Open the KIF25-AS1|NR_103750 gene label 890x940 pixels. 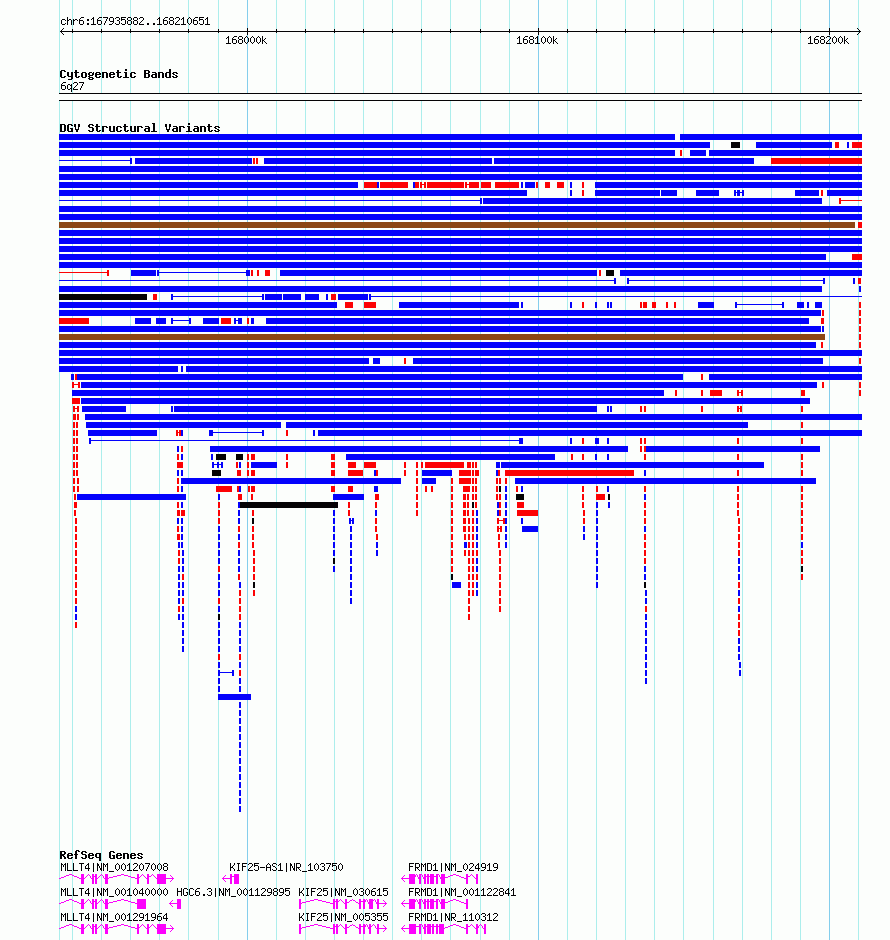click(x=286, y=867)
